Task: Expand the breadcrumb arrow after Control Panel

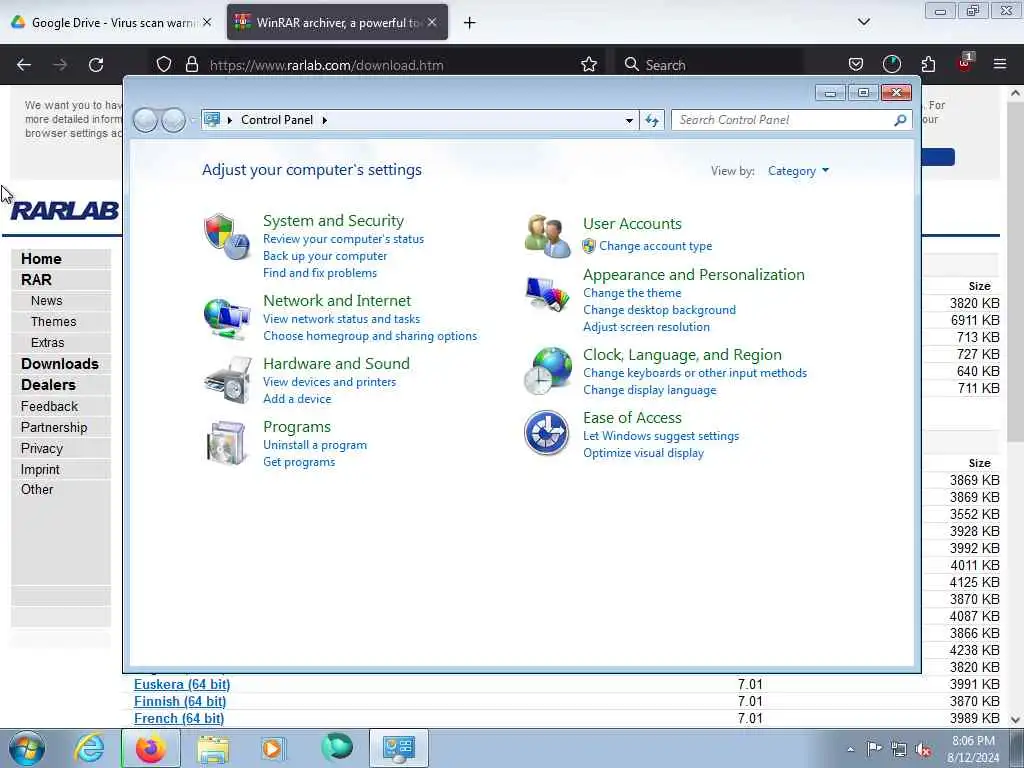Action: pos(324,120)
